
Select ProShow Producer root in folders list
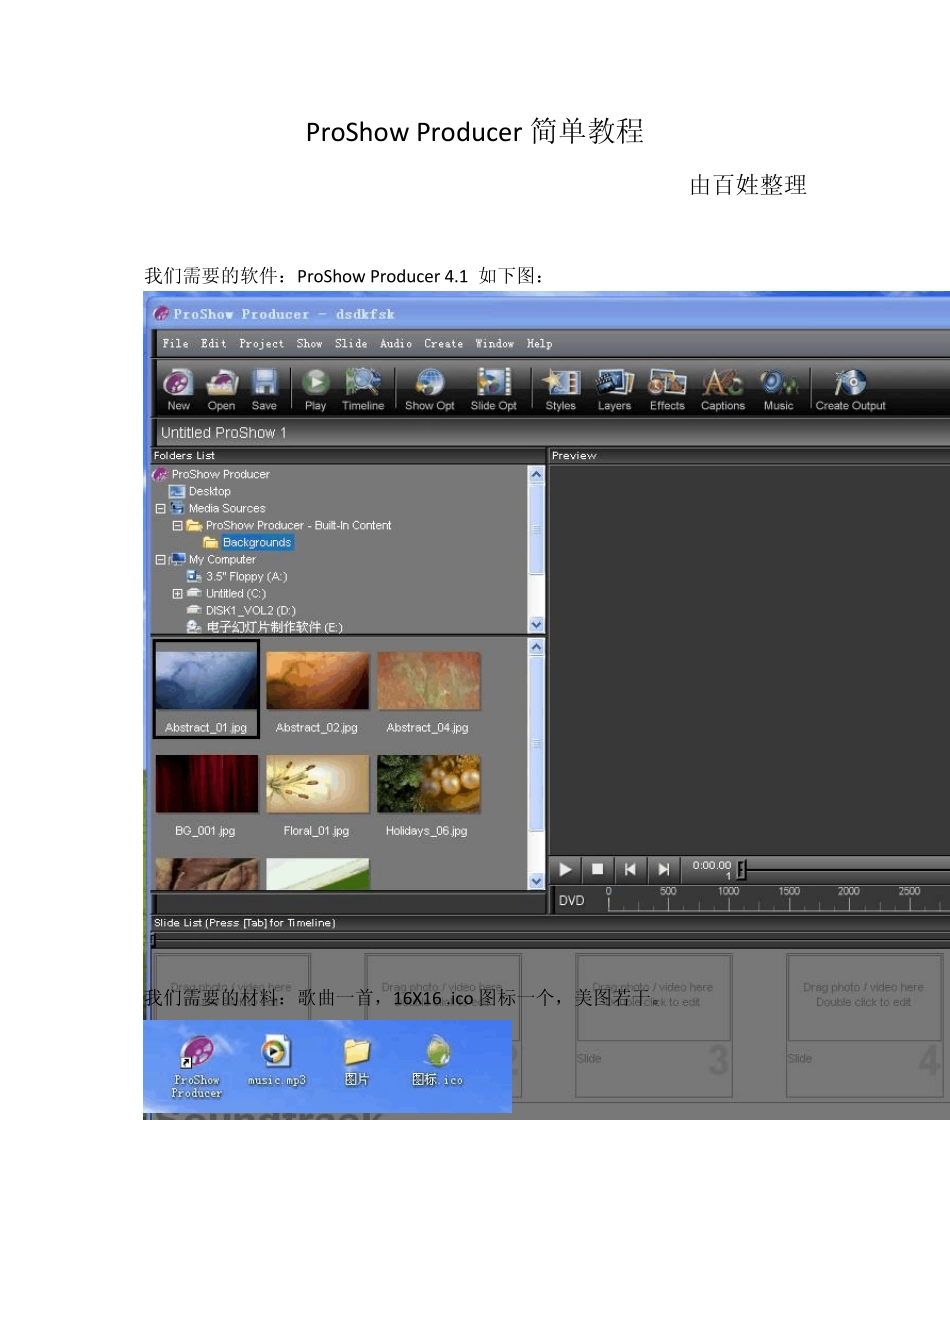click(x=212, y=474)
